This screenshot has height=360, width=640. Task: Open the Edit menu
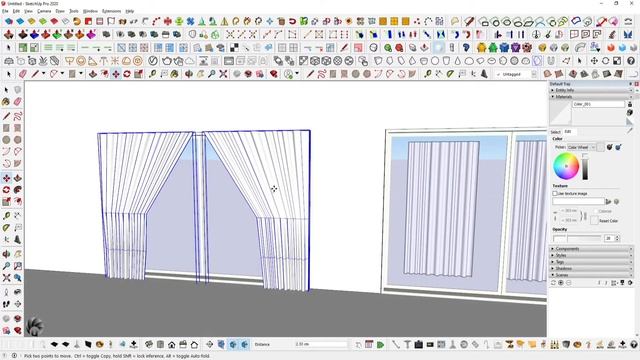coord(16,11)
